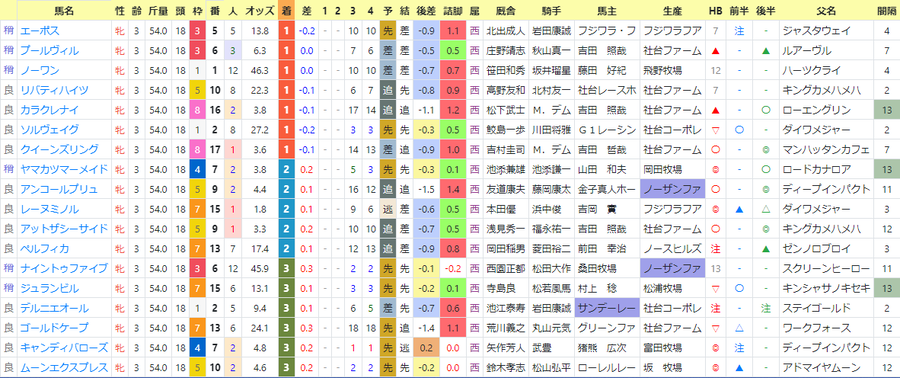Open the ムーンエクスプレス horse link

pos(64,368)
